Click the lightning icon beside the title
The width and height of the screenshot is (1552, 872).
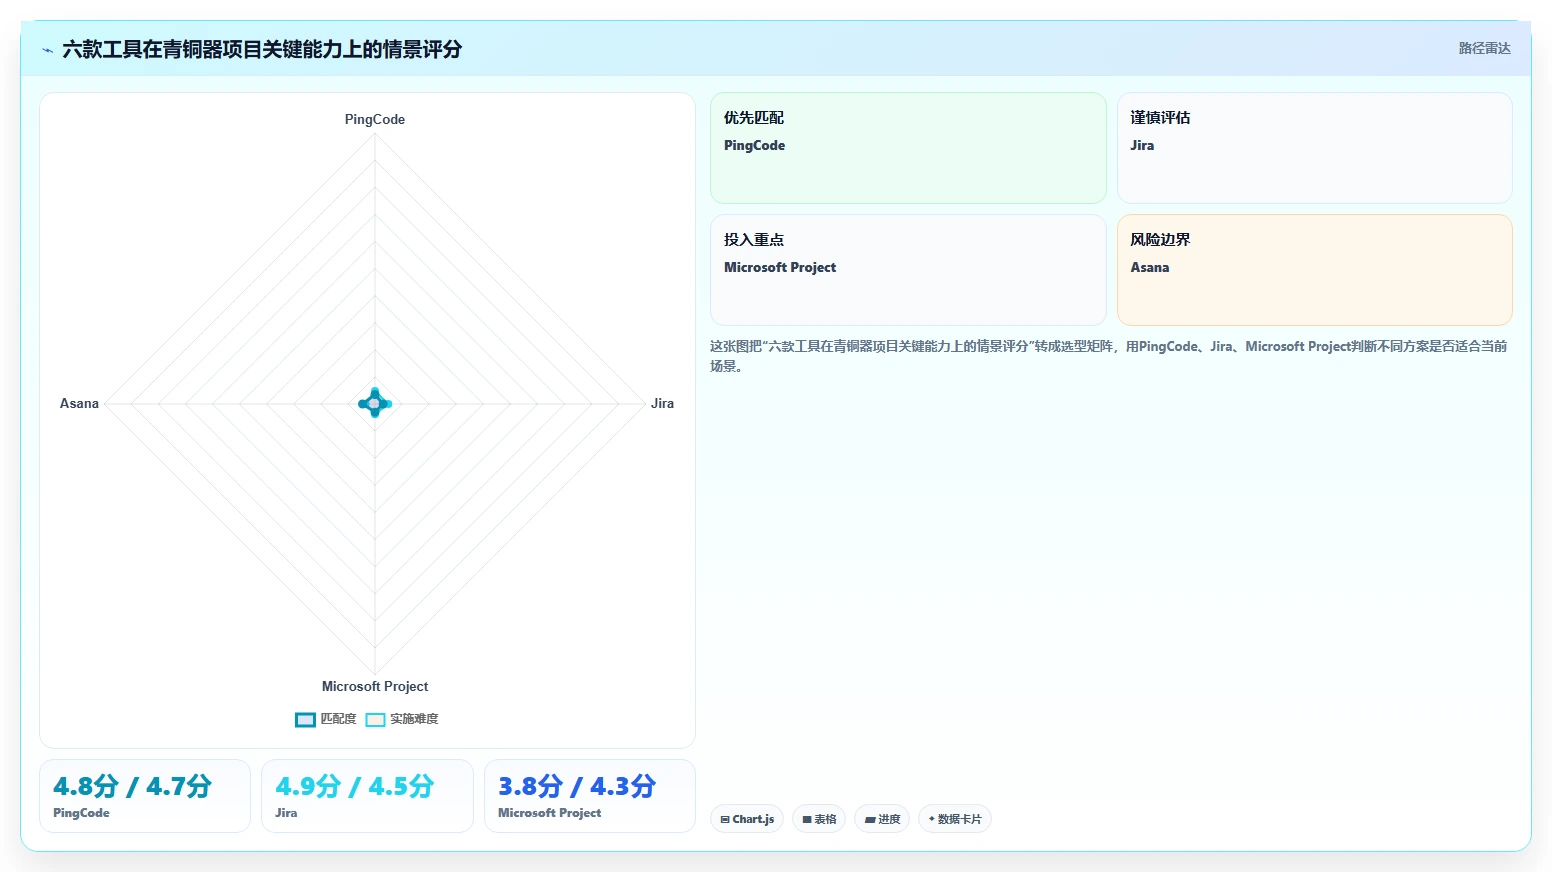pos(47,50)
